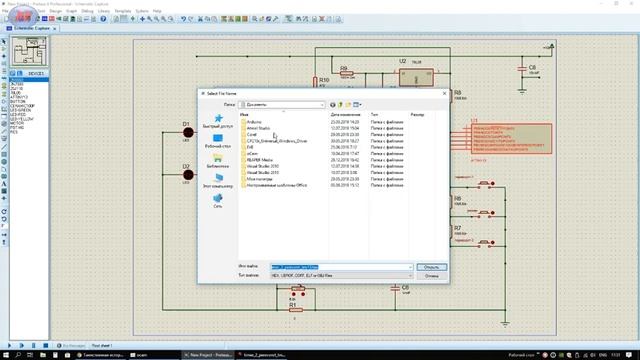Viewport: 640px width, 360px height.
Task: Go back to last visited folder
Action: (333, 105)
